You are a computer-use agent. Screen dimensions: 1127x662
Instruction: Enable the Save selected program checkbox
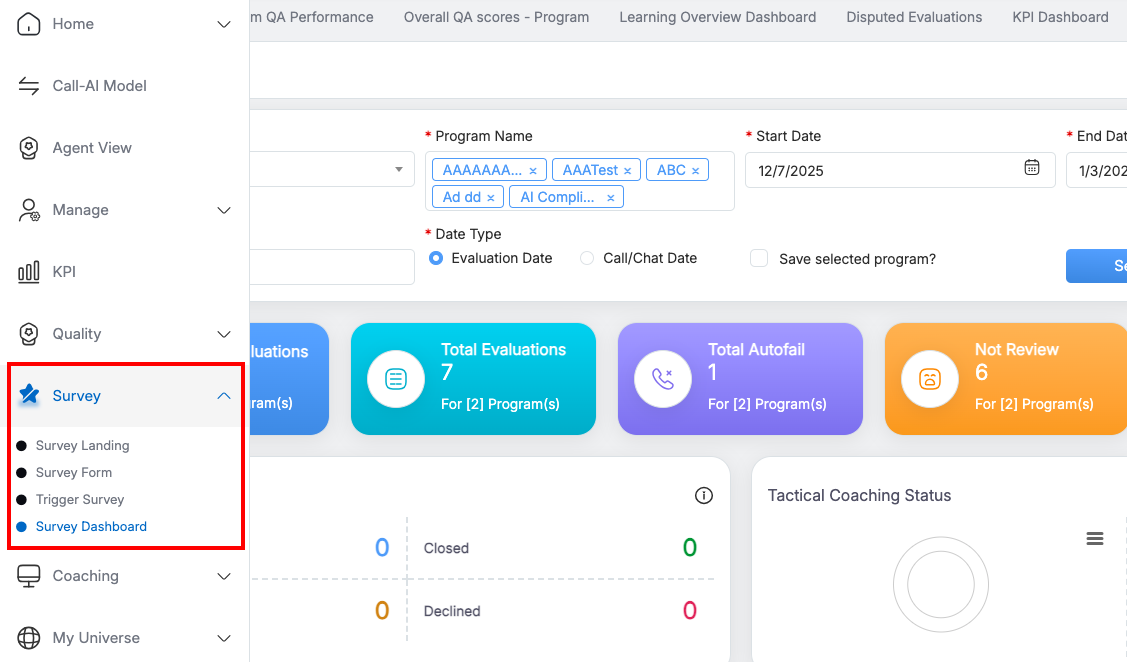click(759, 258)
